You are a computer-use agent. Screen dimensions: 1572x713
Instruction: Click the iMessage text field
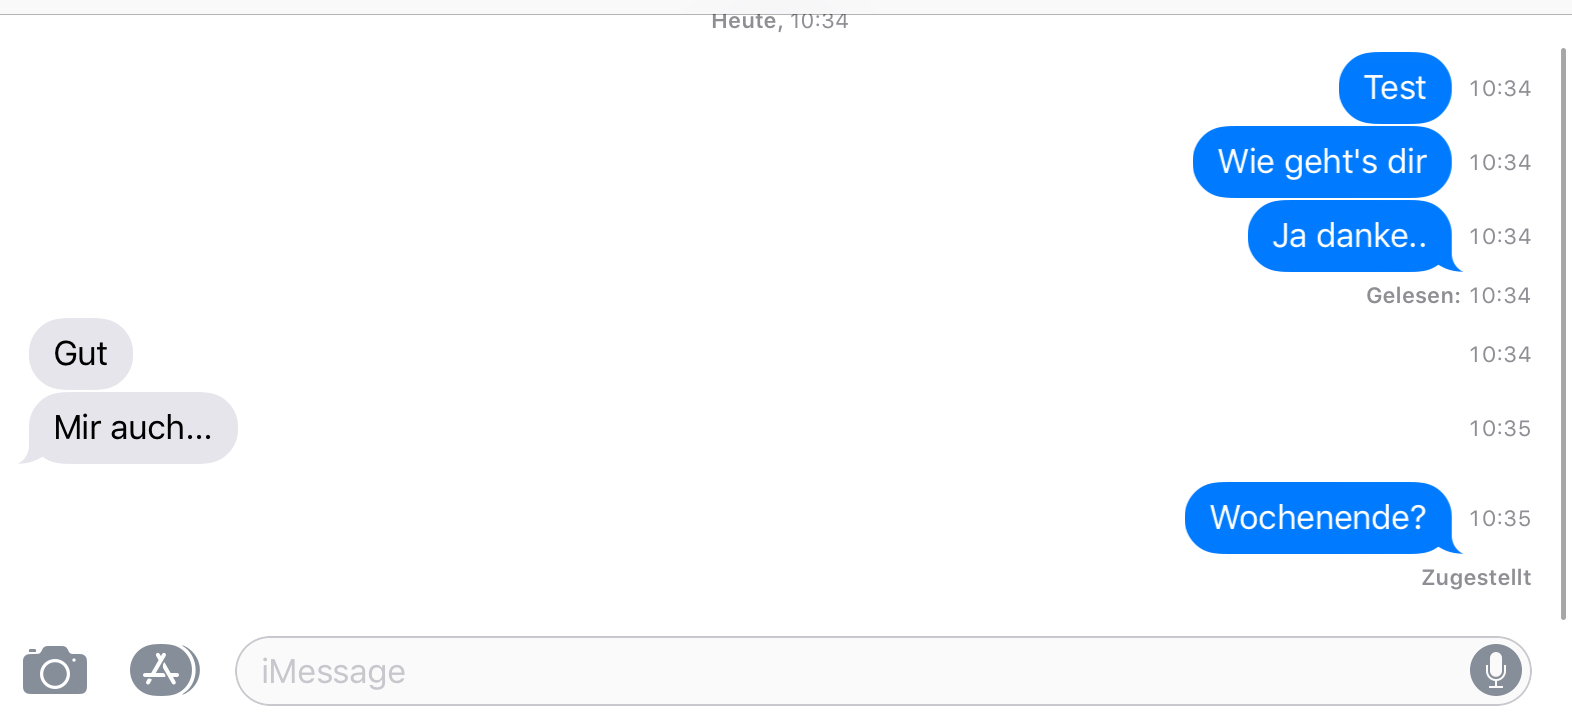pyautogui.click(x=883, y=671)
